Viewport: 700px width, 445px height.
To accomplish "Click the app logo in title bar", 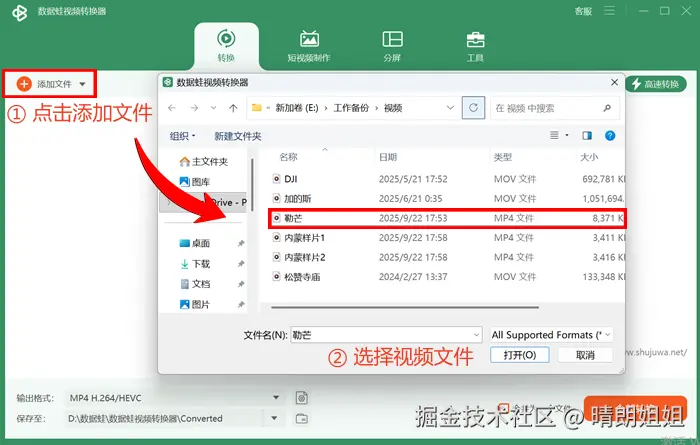I will [19, 12].
